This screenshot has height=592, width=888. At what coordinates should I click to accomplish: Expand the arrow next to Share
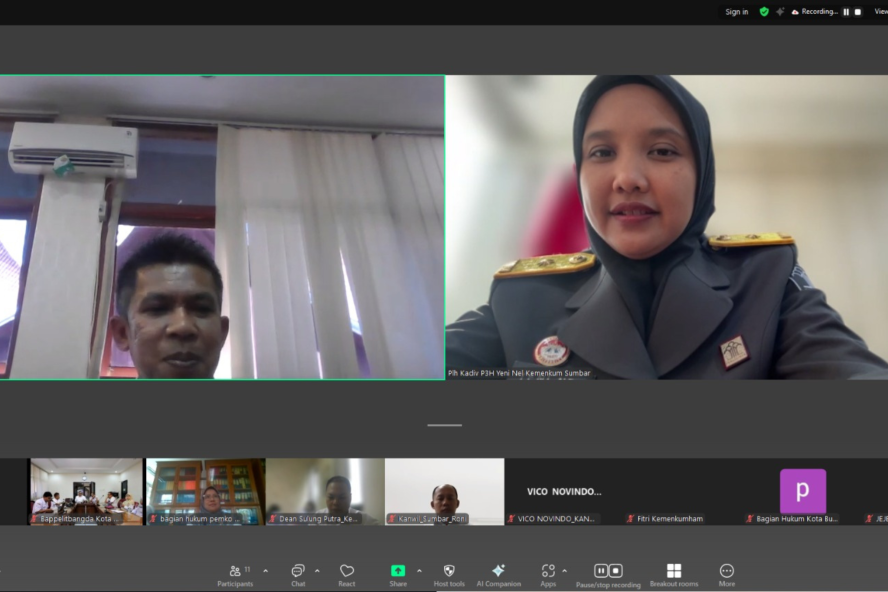pos(419,571)
